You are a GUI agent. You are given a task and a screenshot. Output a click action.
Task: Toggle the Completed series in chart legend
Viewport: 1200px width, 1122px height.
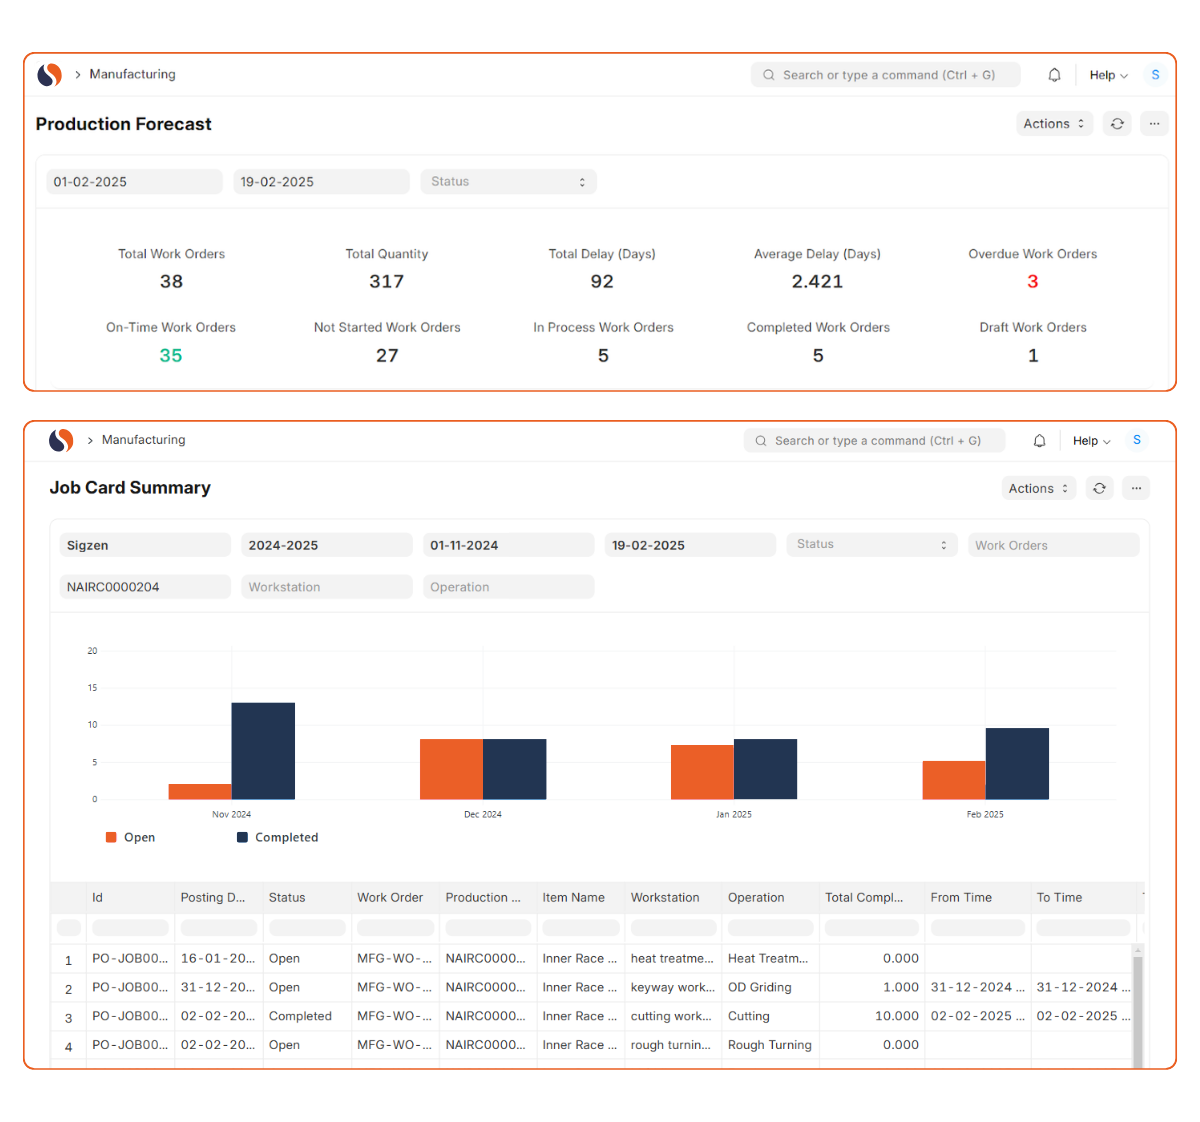[277, 838]
